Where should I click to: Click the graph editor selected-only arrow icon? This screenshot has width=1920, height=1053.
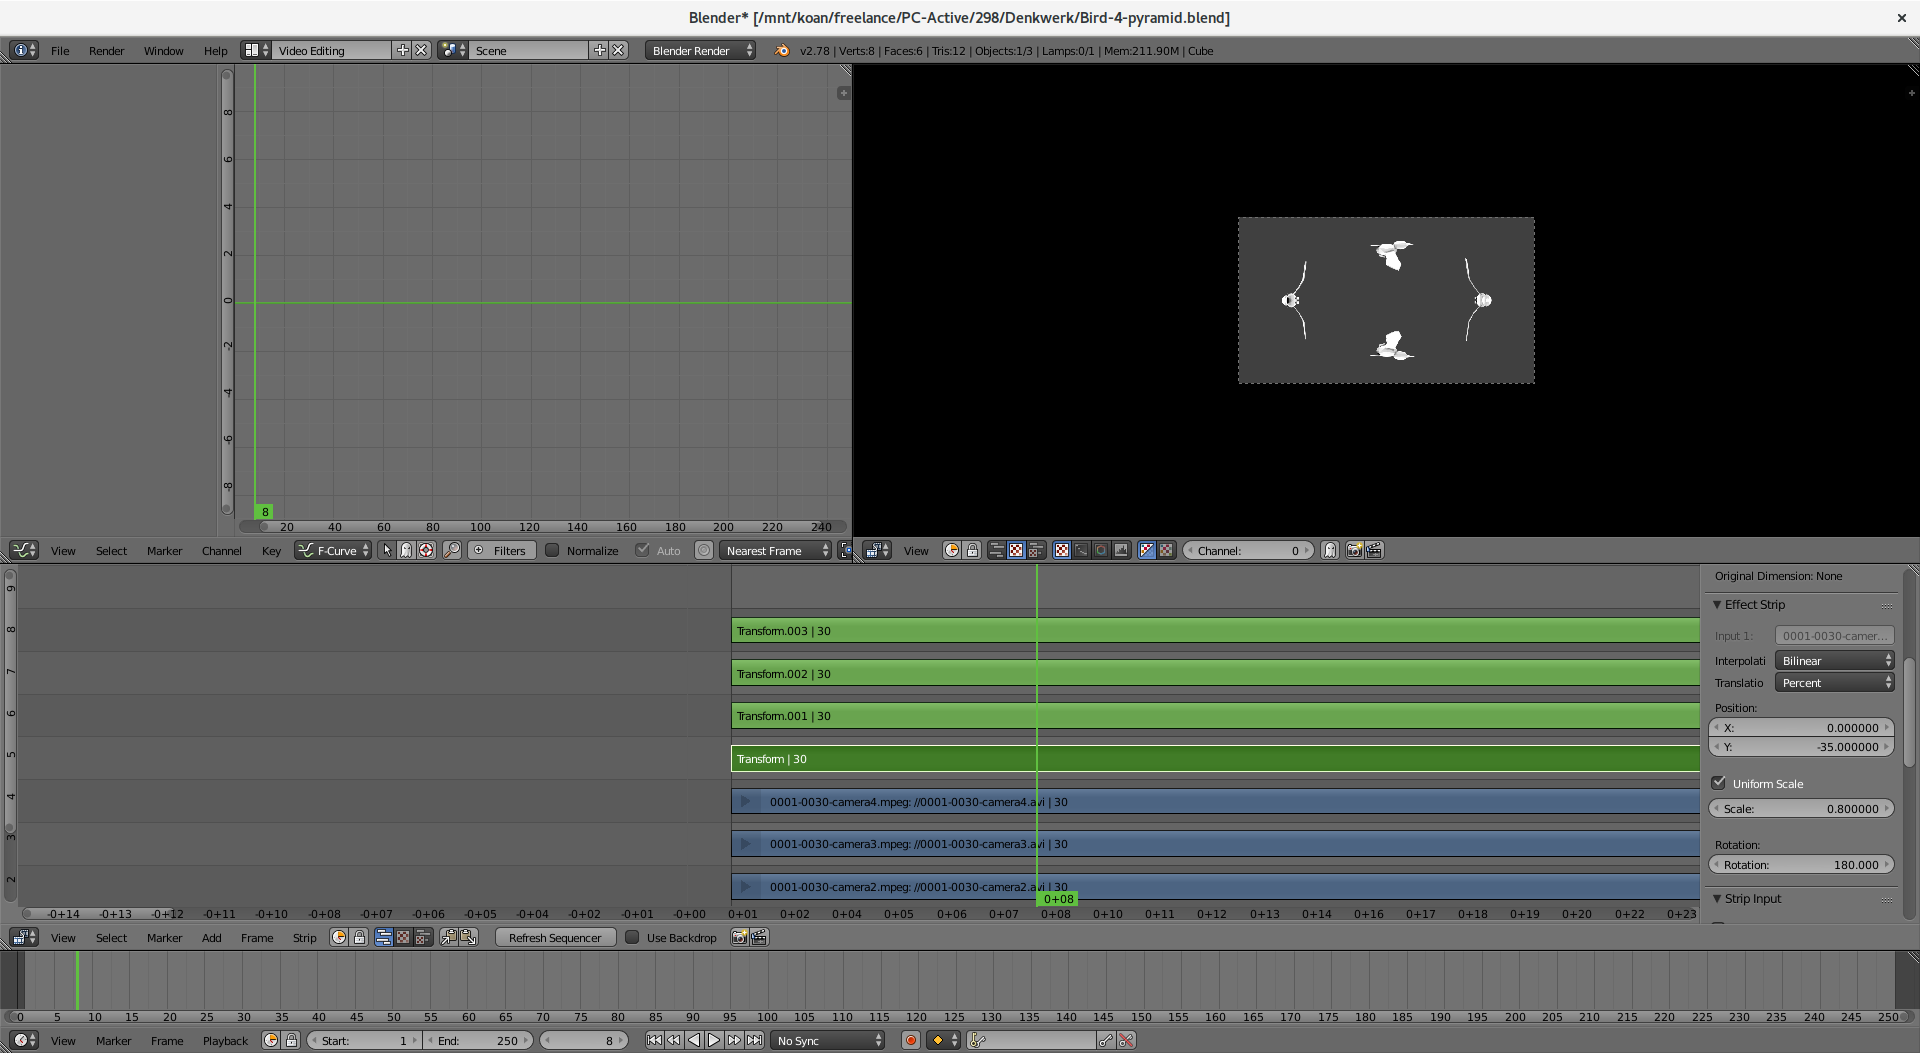(x=387, y=550)
